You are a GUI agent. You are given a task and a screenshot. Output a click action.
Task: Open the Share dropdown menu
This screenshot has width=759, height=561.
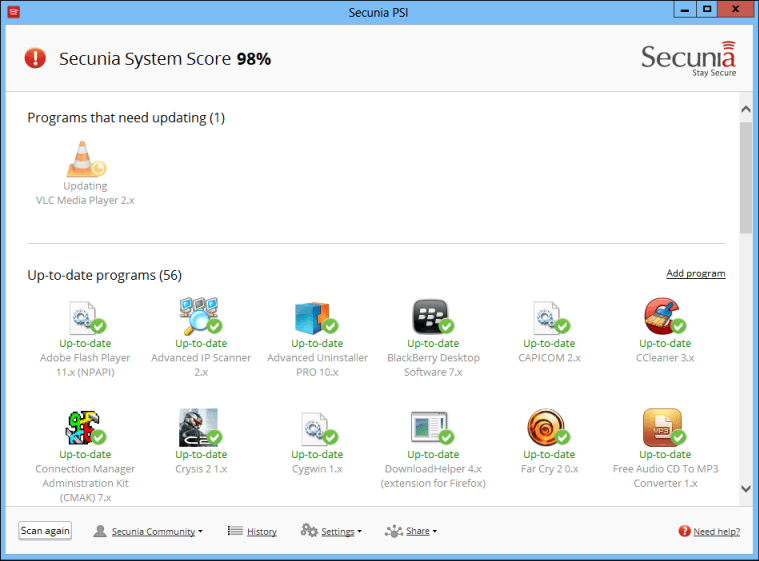pyautogui.click(x=421, y=531)
